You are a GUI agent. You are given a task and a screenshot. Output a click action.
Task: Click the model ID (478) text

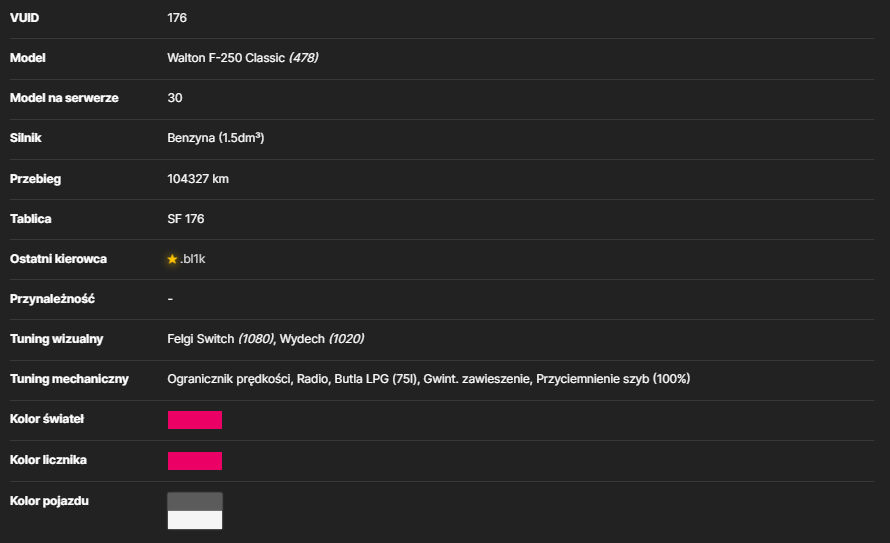[304, 58]
